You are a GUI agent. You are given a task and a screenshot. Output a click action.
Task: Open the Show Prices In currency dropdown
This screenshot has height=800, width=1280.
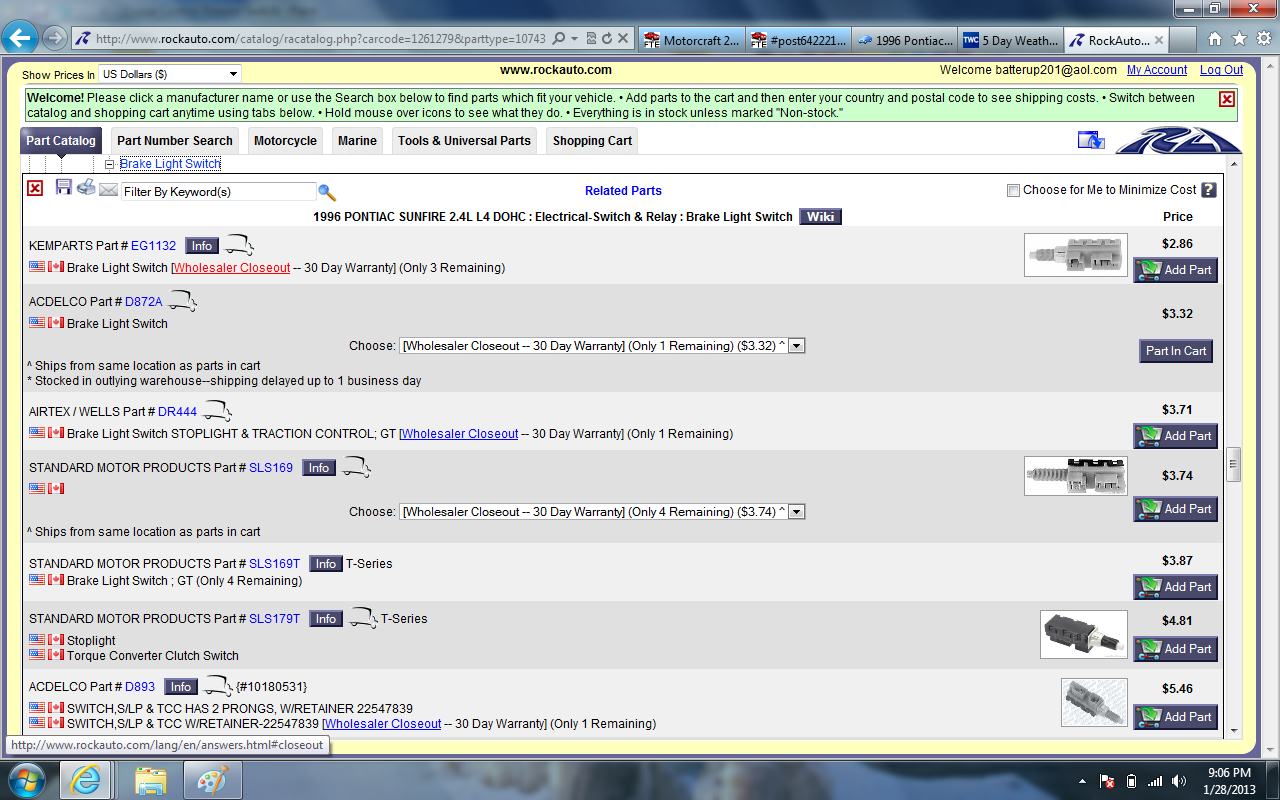pyautogui.click(x=170, y=74)
